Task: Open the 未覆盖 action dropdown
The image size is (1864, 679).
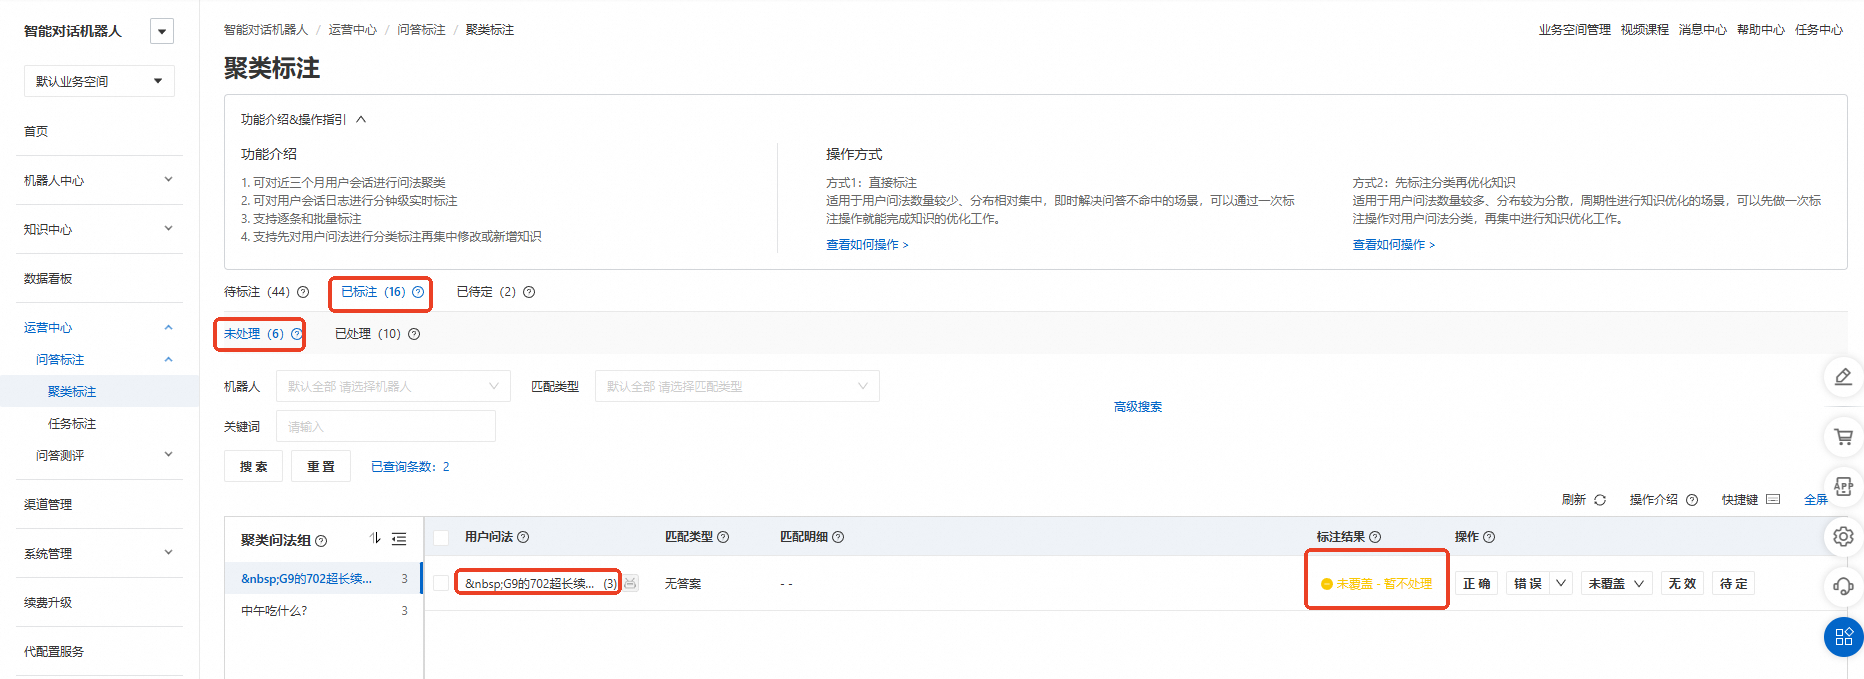Action: coord(1616,583)
